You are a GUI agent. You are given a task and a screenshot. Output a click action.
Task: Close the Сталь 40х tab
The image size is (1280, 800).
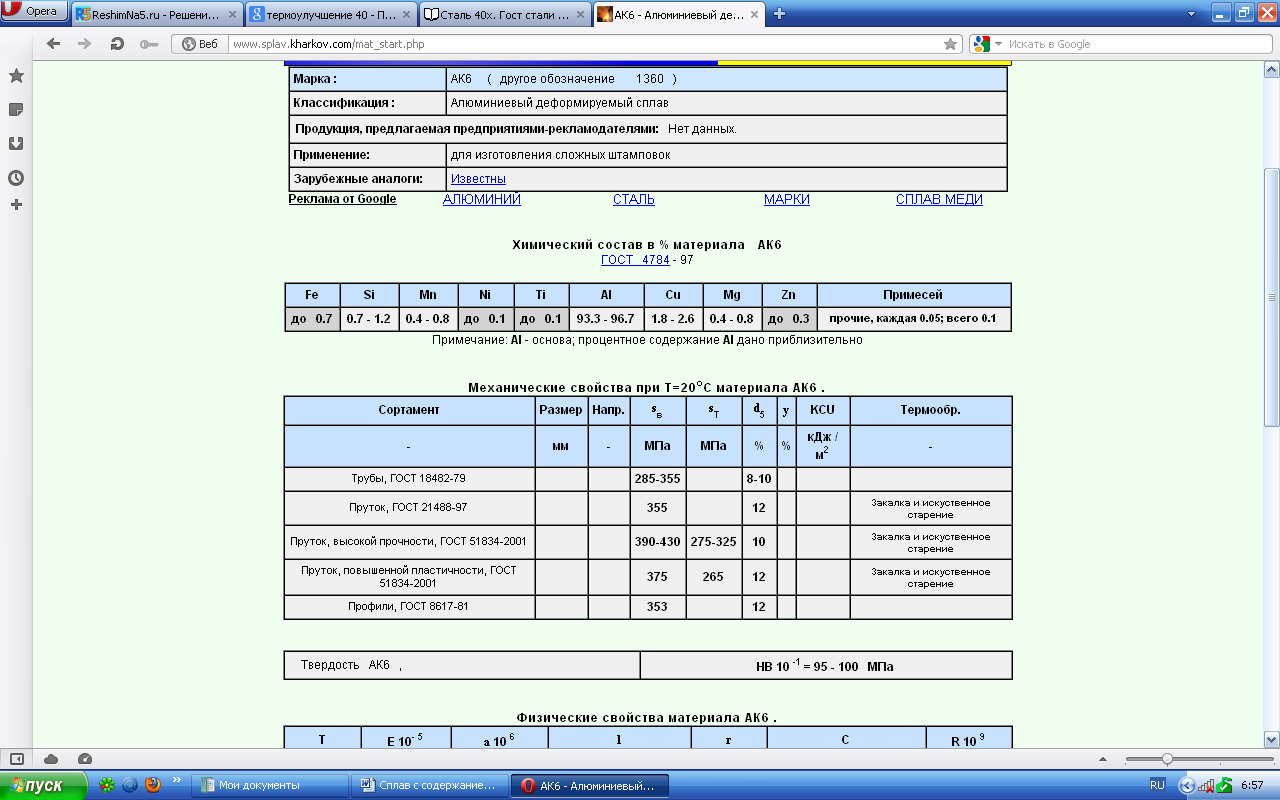pos(578,14)
